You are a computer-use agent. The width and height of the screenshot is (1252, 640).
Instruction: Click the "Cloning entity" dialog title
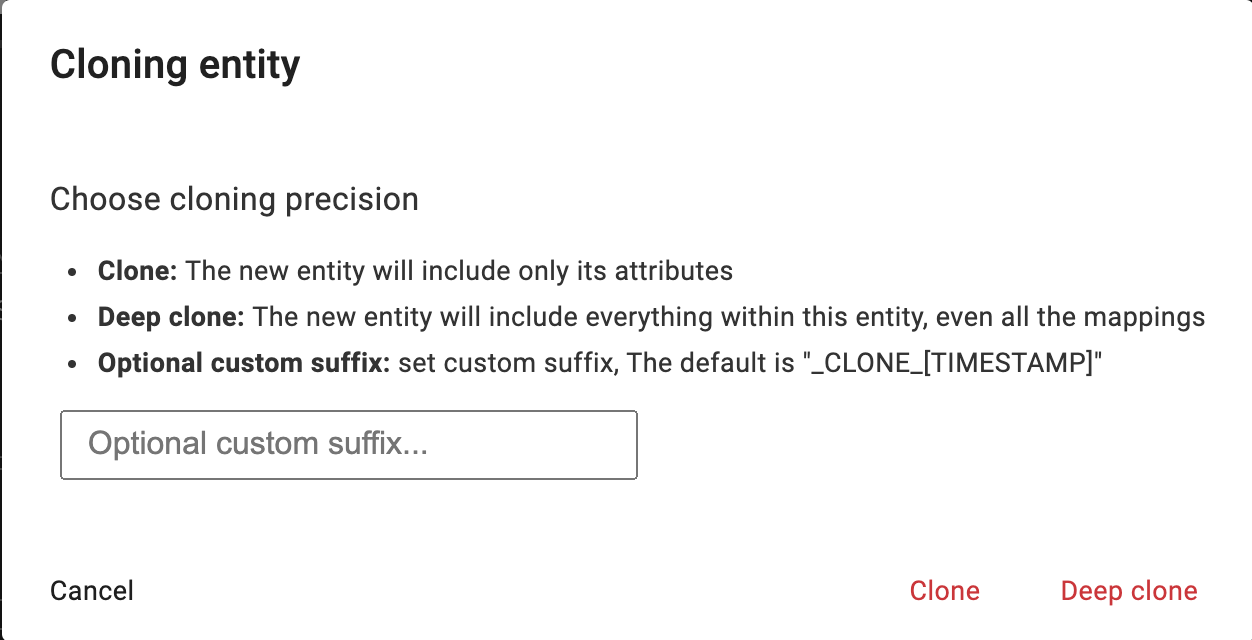point(175,66)
